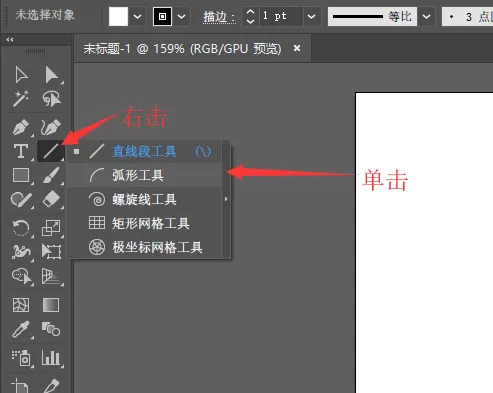Select the Perspective Grid tool
This screenshot has height=393, width=493.
tap(51, 276)
